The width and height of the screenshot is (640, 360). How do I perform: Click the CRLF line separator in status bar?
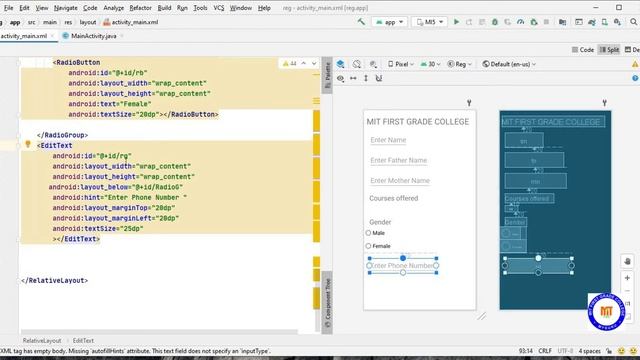pyautogui.click(x=545, y=351)
